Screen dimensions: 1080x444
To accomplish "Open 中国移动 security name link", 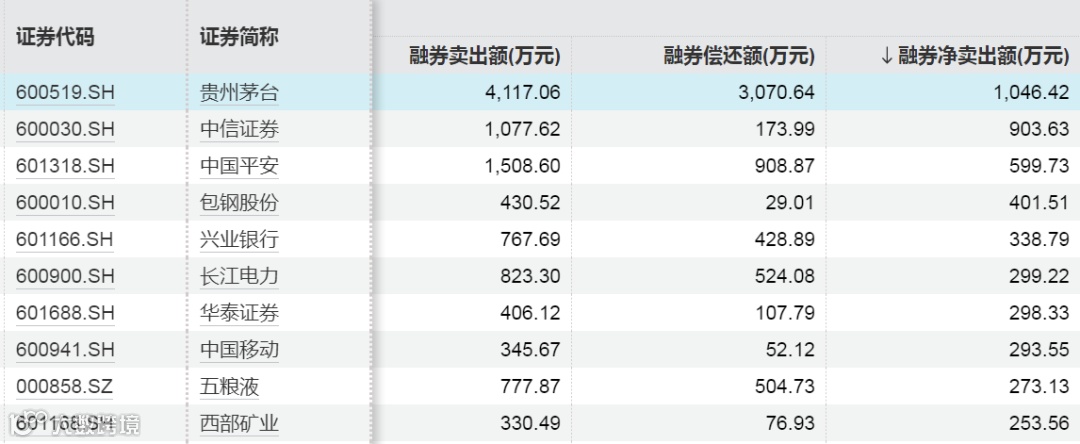I will point(239,350).
